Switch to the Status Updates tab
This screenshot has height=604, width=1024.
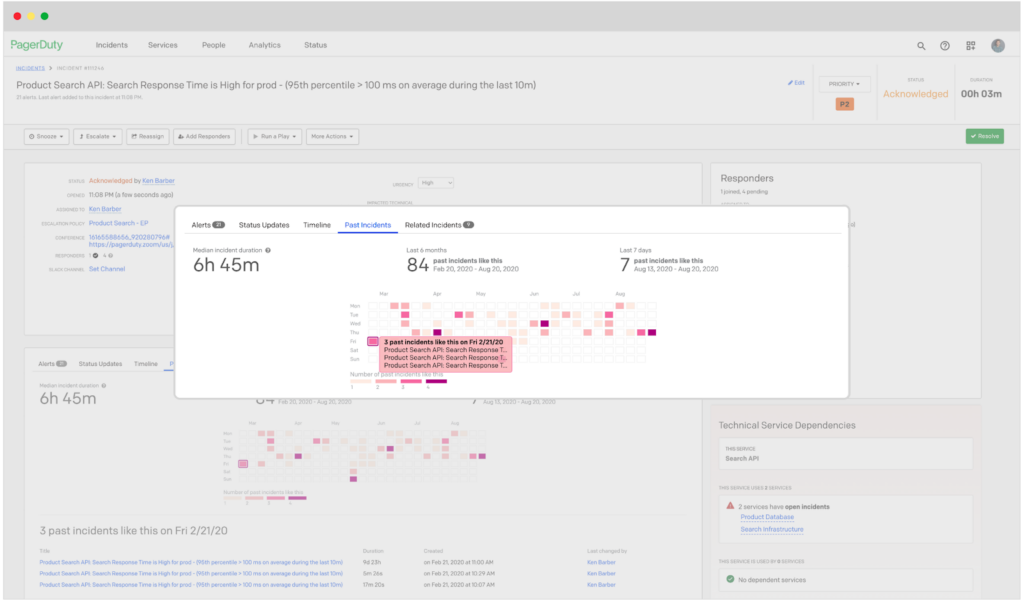coord(264,225)
